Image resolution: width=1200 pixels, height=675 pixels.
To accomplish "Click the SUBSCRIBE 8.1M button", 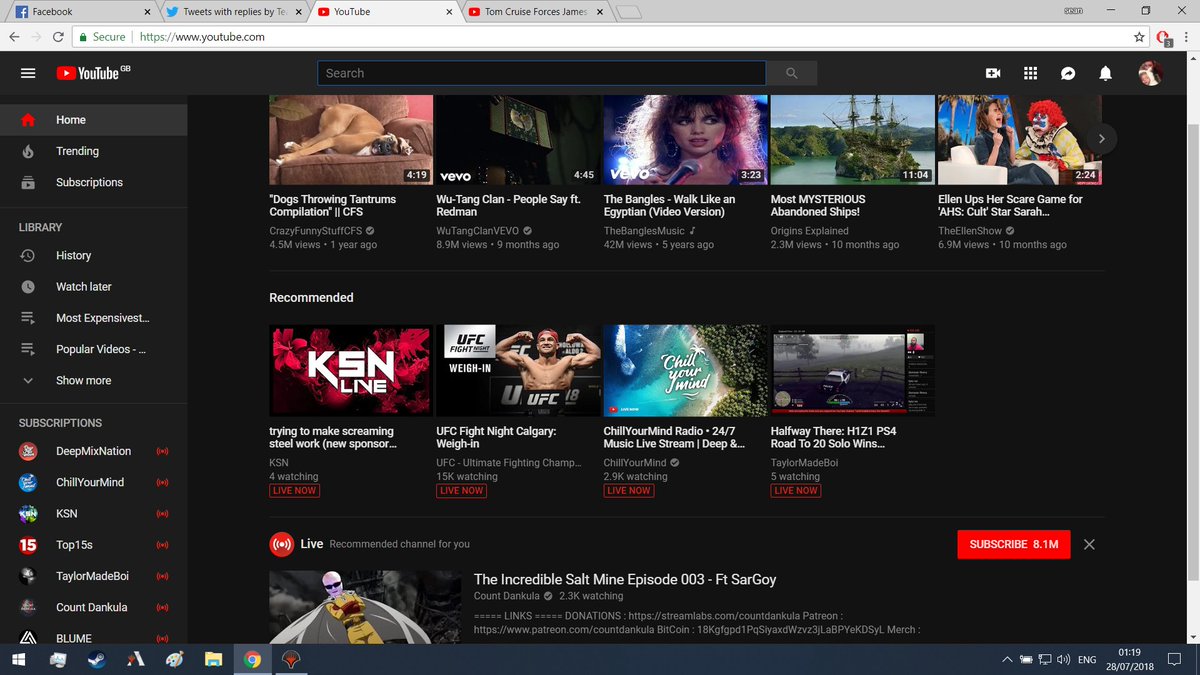I will (1014, 544).
